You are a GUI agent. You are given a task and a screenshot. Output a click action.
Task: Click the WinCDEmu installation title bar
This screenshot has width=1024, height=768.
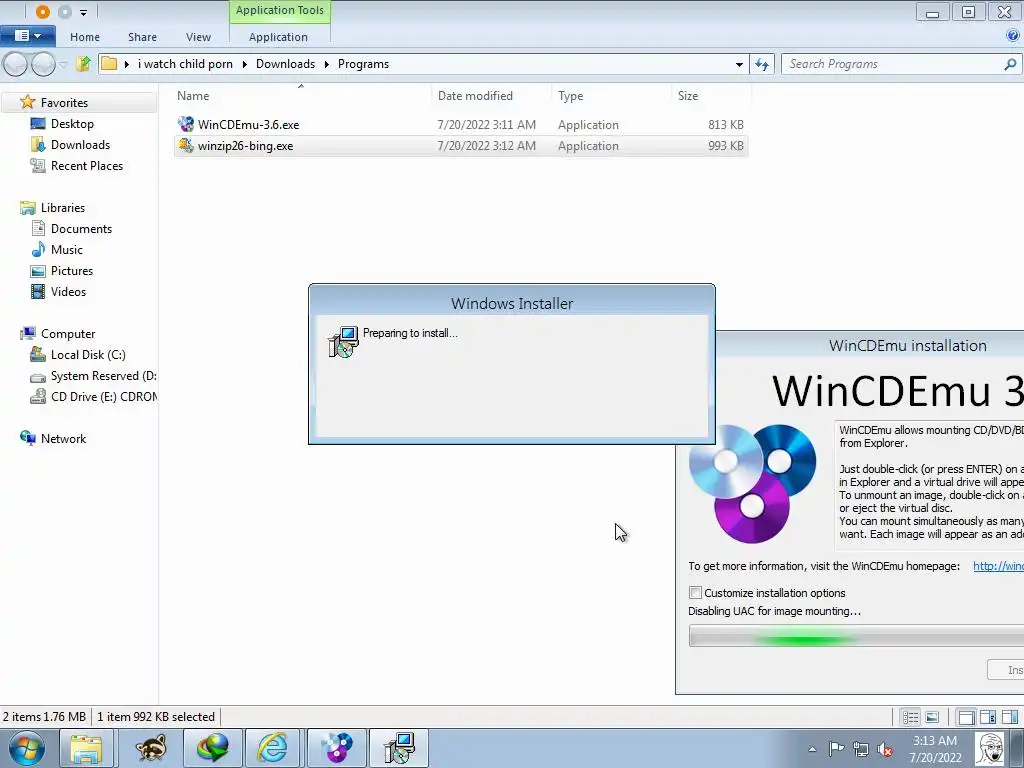870,345
